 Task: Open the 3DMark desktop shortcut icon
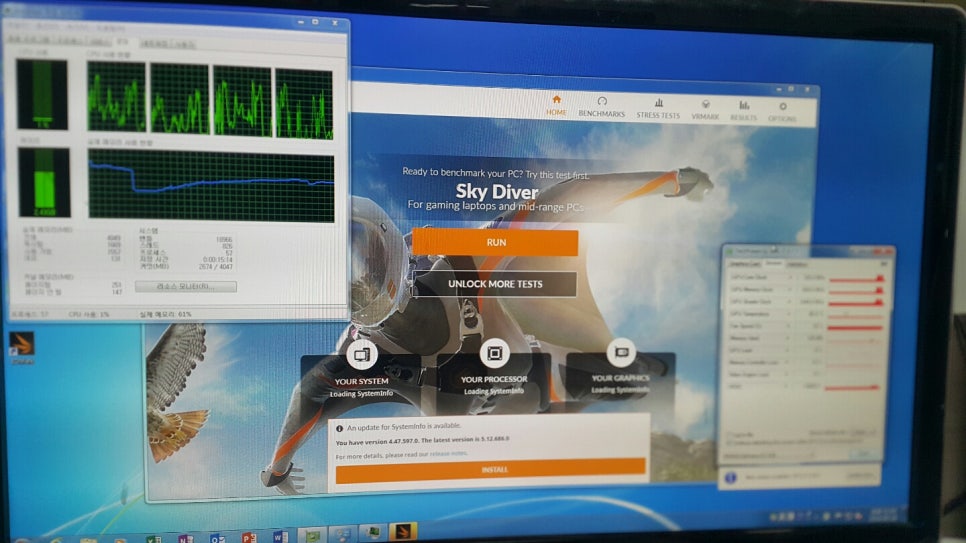(22, 347)
